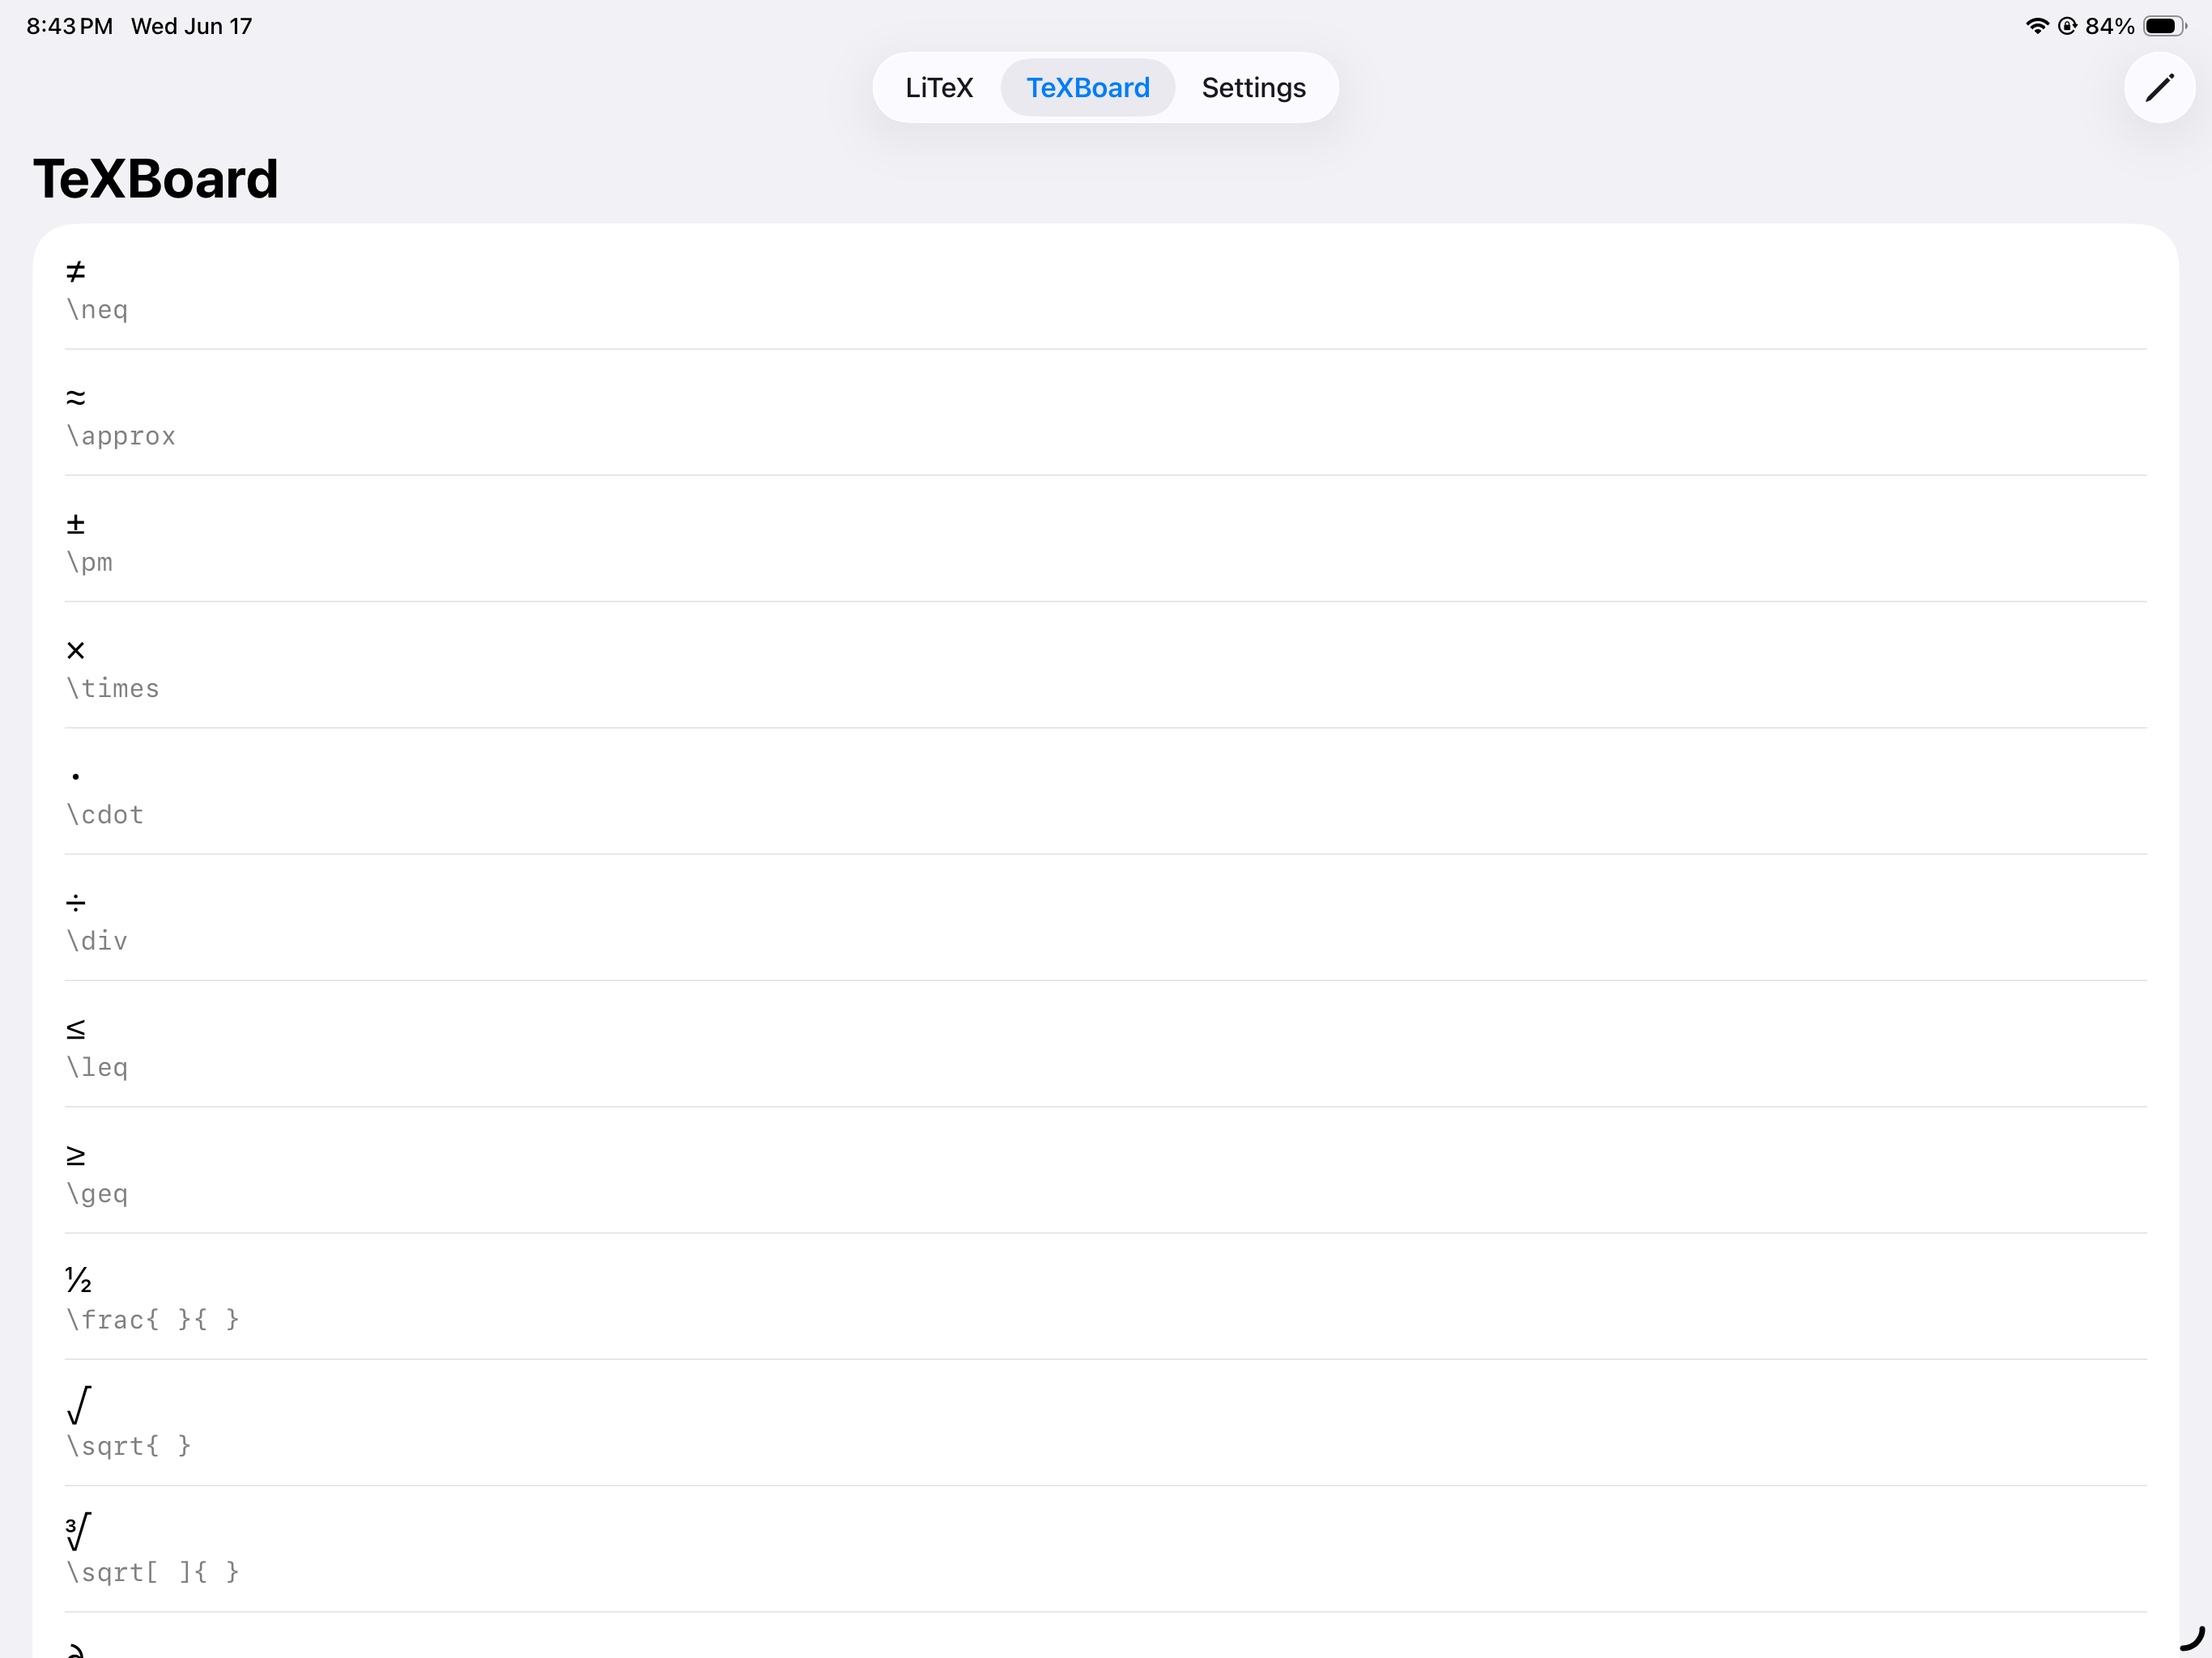The image size is (2212, 1658).
Task: Tap the ± plus-minus symbol
Action: click(x=76, y=523)
